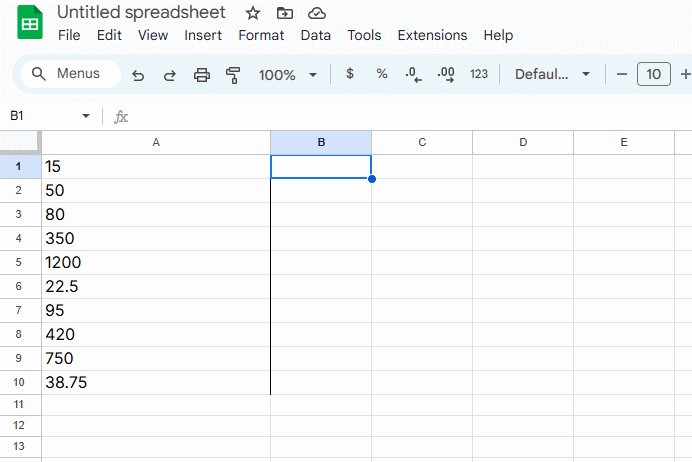Click the Undo arrow
Screen dimensions: 692x462
(138, 75)
